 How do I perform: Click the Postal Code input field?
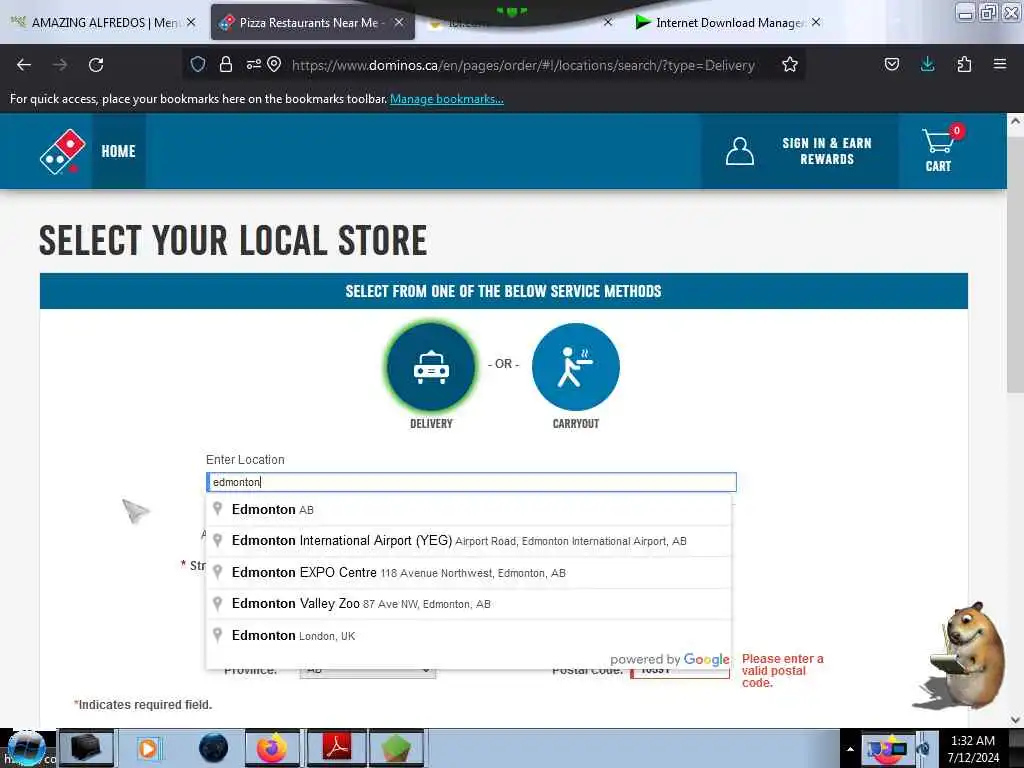(x=680, y=673)
